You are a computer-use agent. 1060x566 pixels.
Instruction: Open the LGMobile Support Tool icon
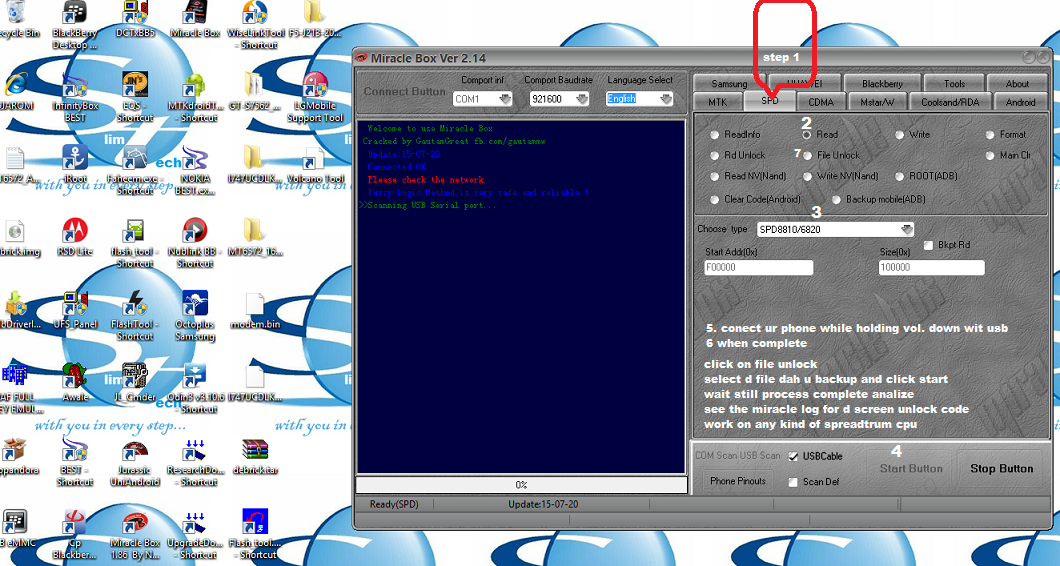point(315,87)
